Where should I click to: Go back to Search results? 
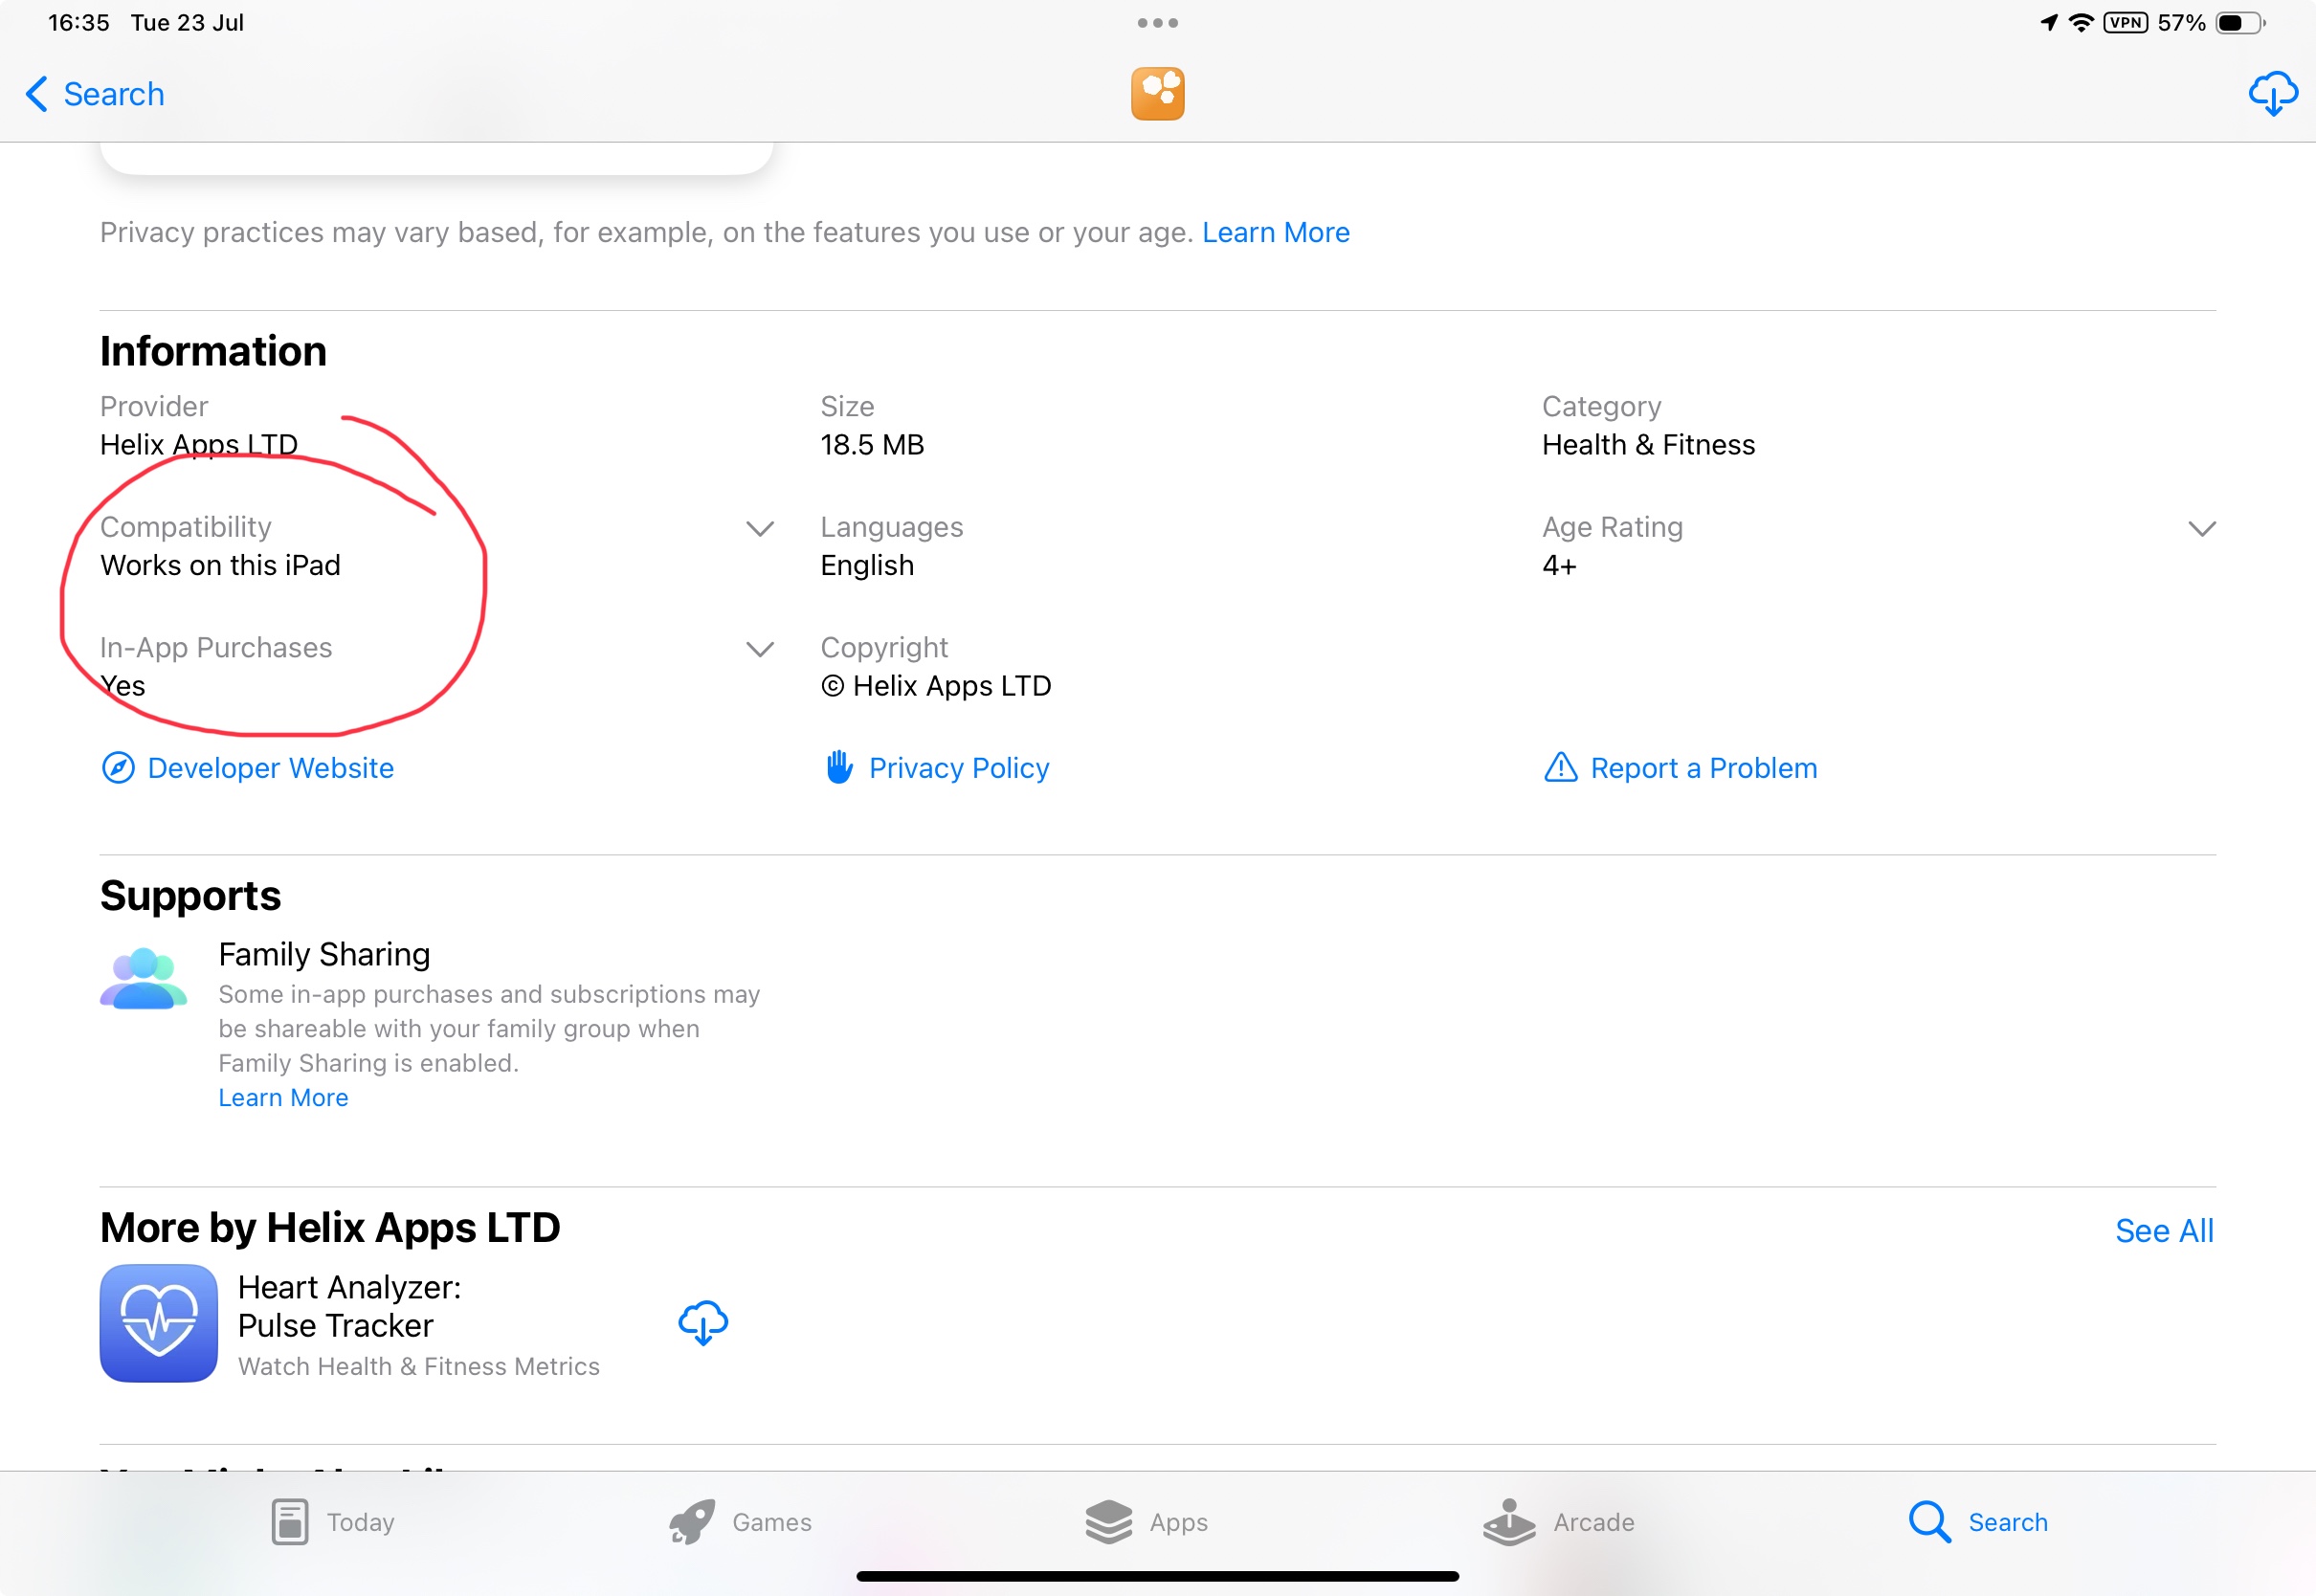click(x=95, y=94)
